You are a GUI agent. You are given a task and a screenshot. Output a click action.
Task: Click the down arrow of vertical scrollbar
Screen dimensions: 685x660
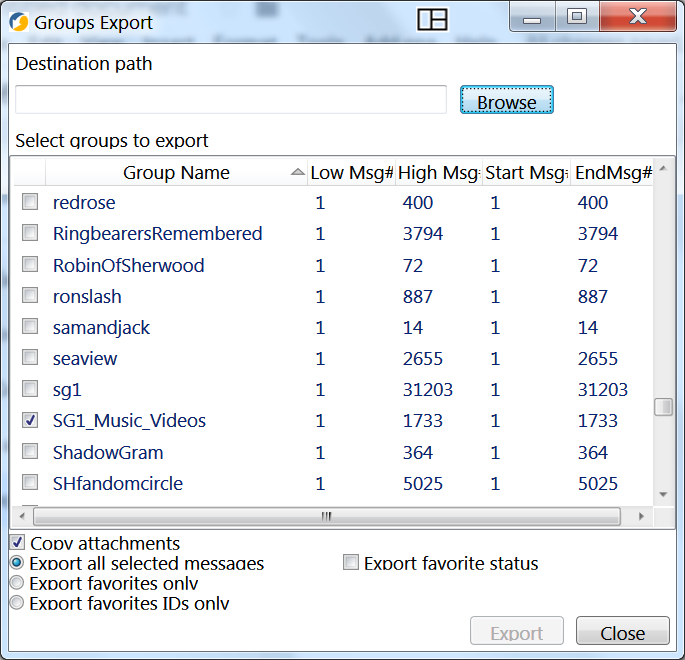pyautogui.click(x=662, y=495)
